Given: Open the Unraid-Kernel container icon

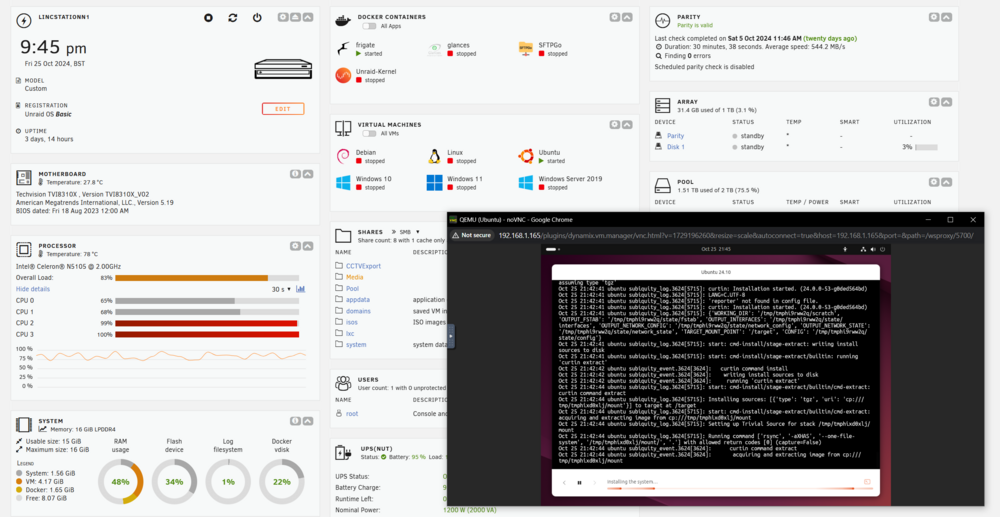Looking at the screenshot, I should coord(343,76).
